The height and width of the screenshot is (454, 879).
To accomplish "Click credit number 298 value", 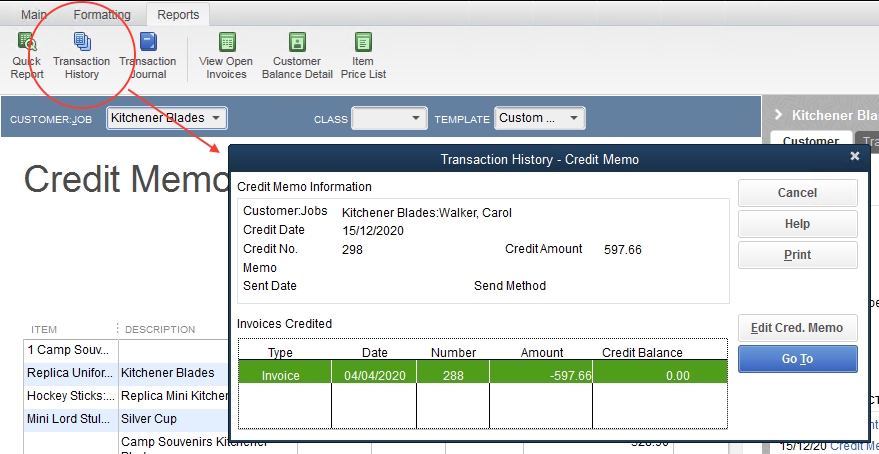I will (352, 250).
